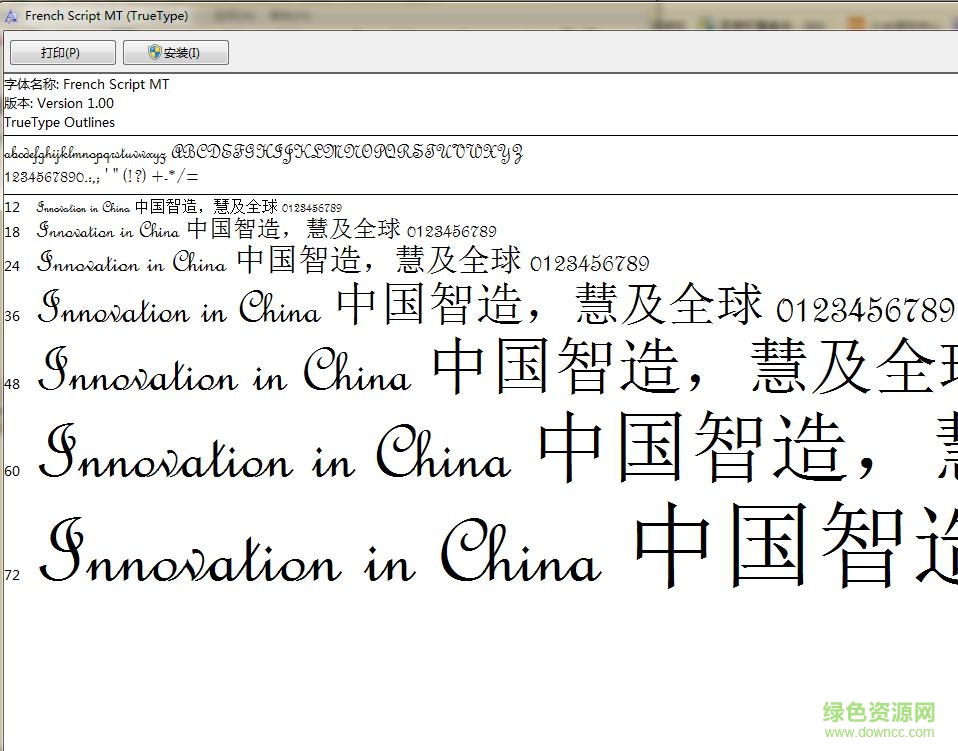
Task: Click the 36-point Innovation in China sample
Action: [x=179, y=308]
